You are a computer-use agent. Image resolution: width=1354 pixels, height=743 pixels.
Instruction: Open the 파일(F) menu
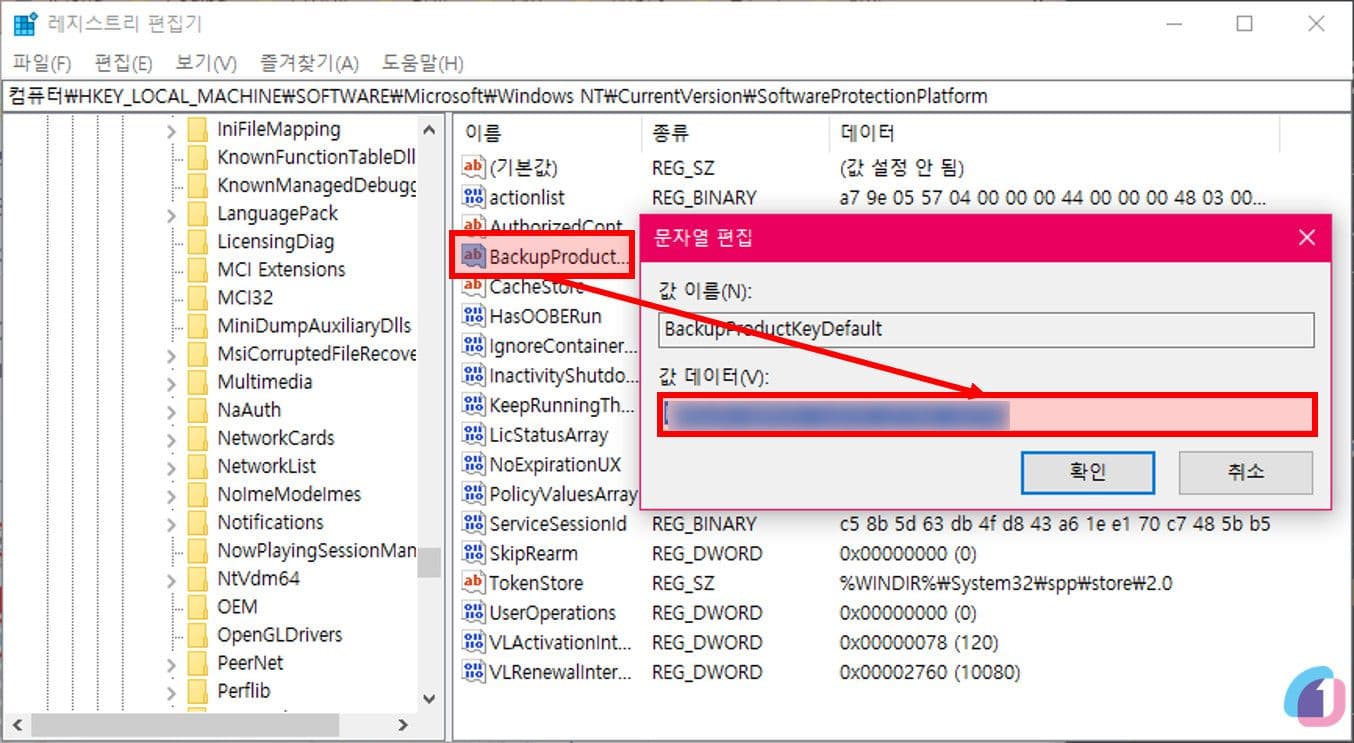[42, 63]
